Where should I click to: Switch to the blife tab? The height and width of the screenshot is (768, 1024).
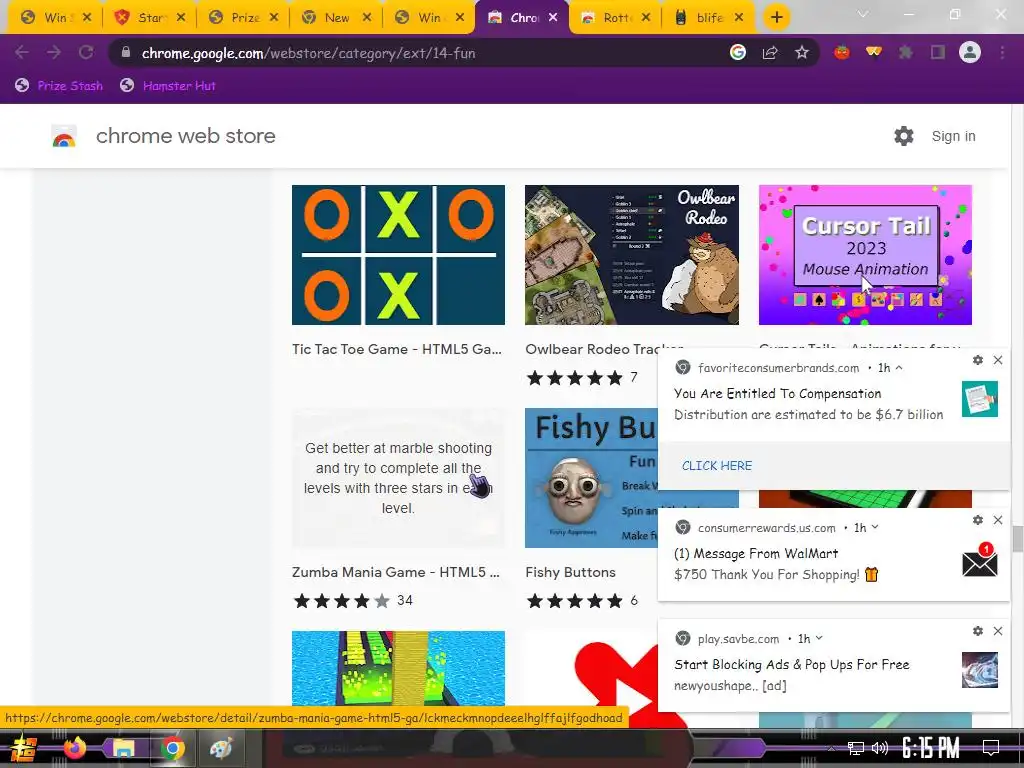(x=709, y=18)
